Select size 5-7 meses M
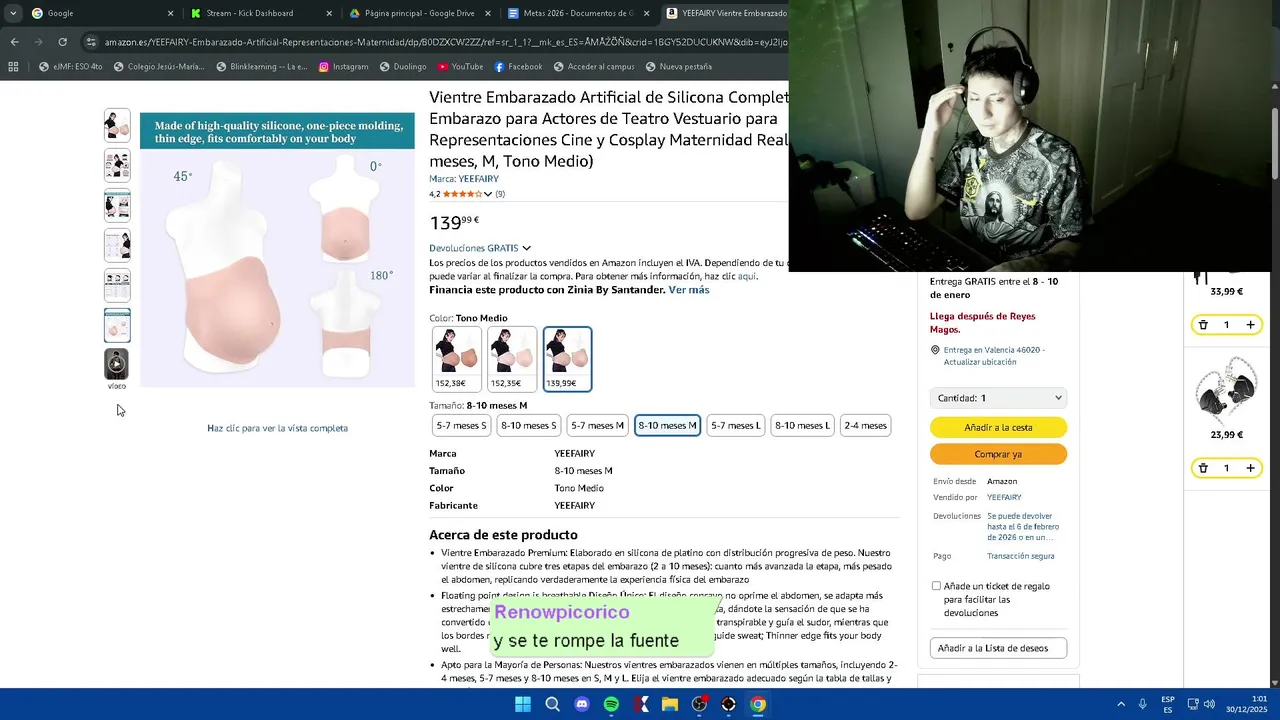The height and width of the screenshot is (720, 1280). pyautogui.click(x=597, y=425)
